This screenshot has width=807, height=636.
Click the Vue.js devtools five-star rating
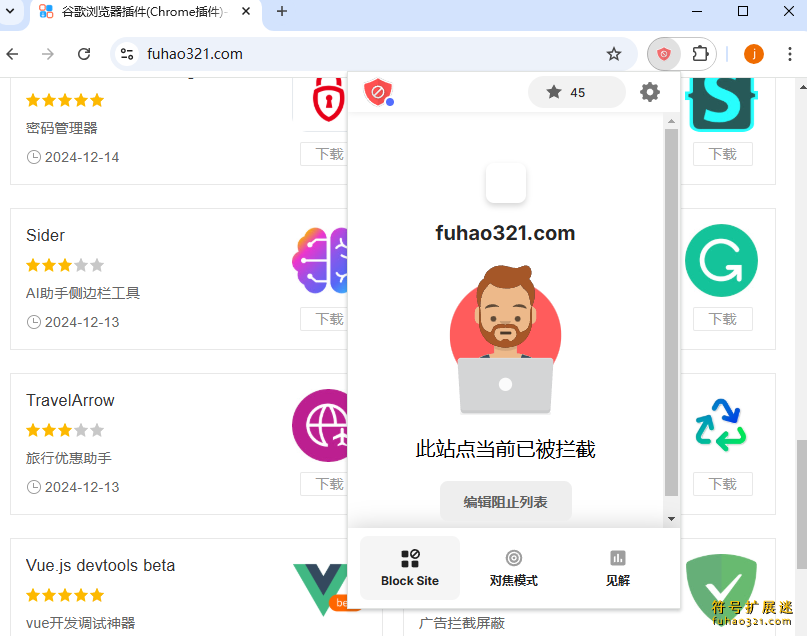(x=65, y=595)
